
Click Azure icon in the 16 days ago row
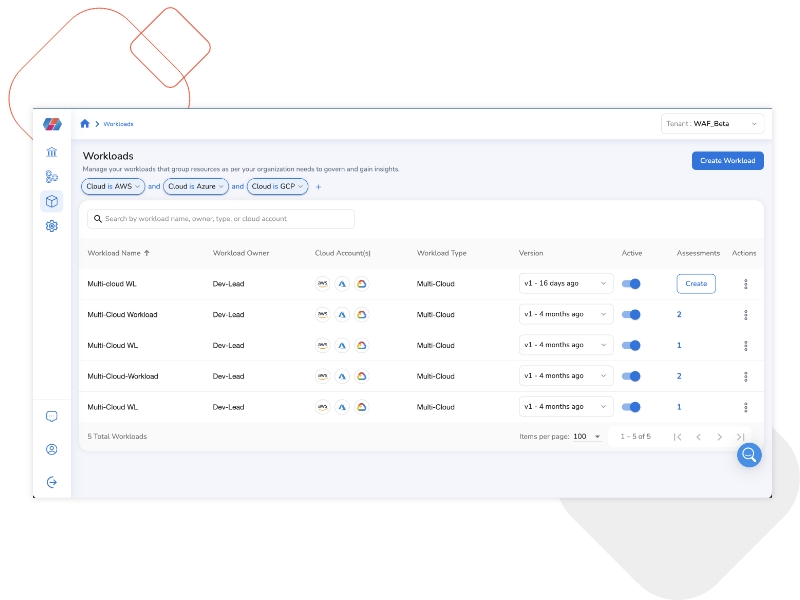[342, 284]
